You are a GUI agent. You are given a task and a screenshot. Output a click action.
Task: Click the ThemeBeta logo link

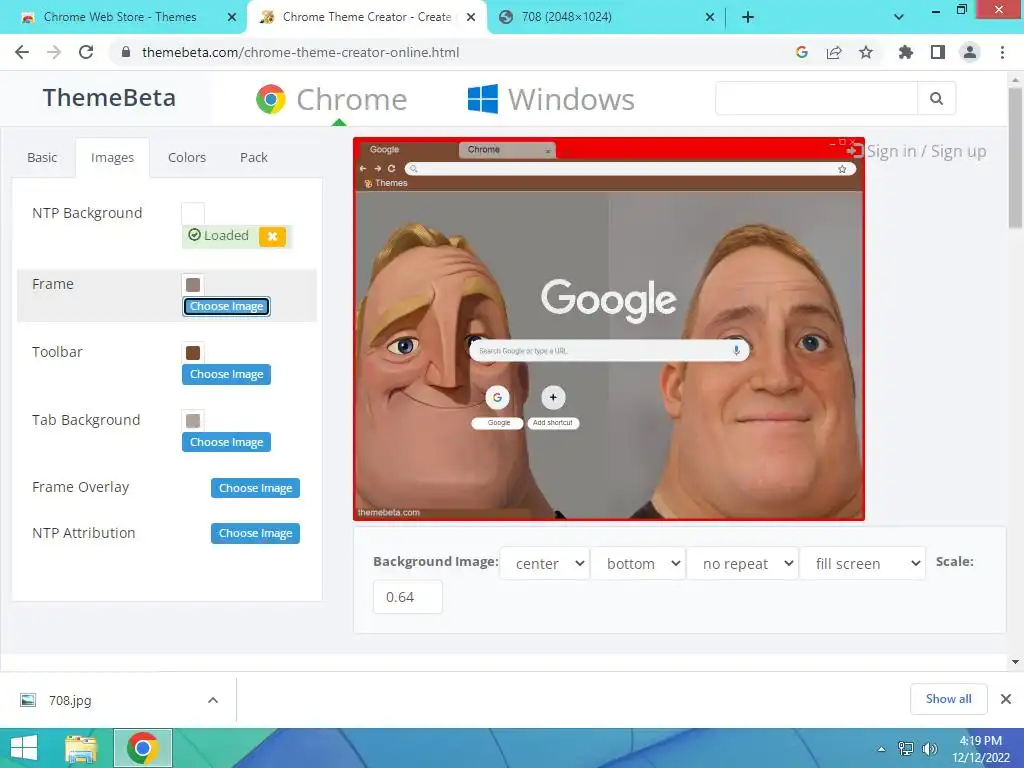pos(109,98)
